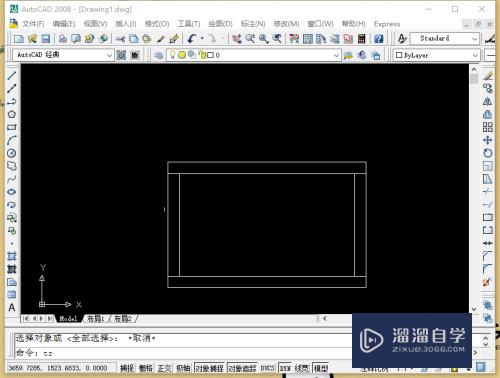This screenshot has height=378, width=500.
Task: Open the 窗口(W) menu
Action: (x=320, y=24)
